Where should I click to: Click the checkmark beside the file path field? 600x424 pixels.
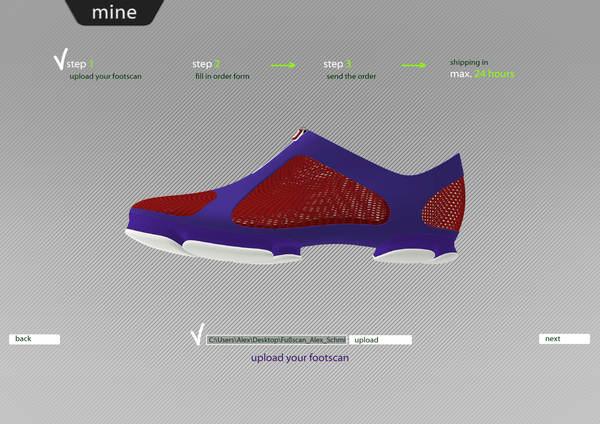[x=196, y=336]
